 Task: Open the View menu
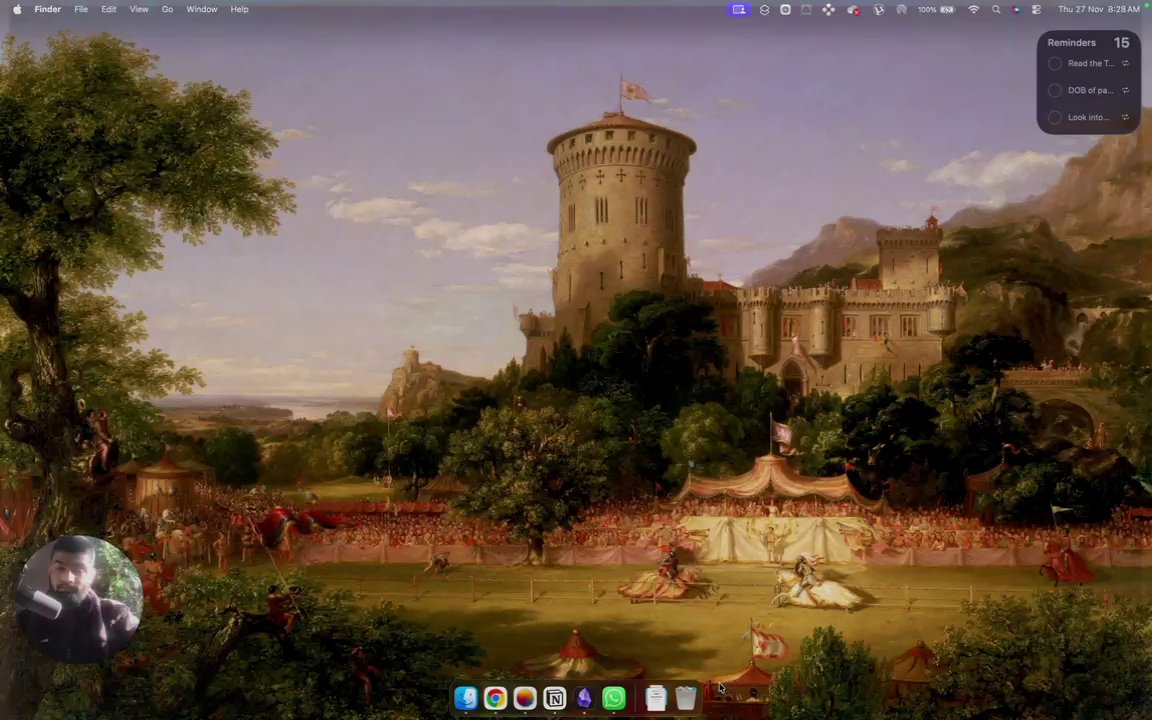139,10
